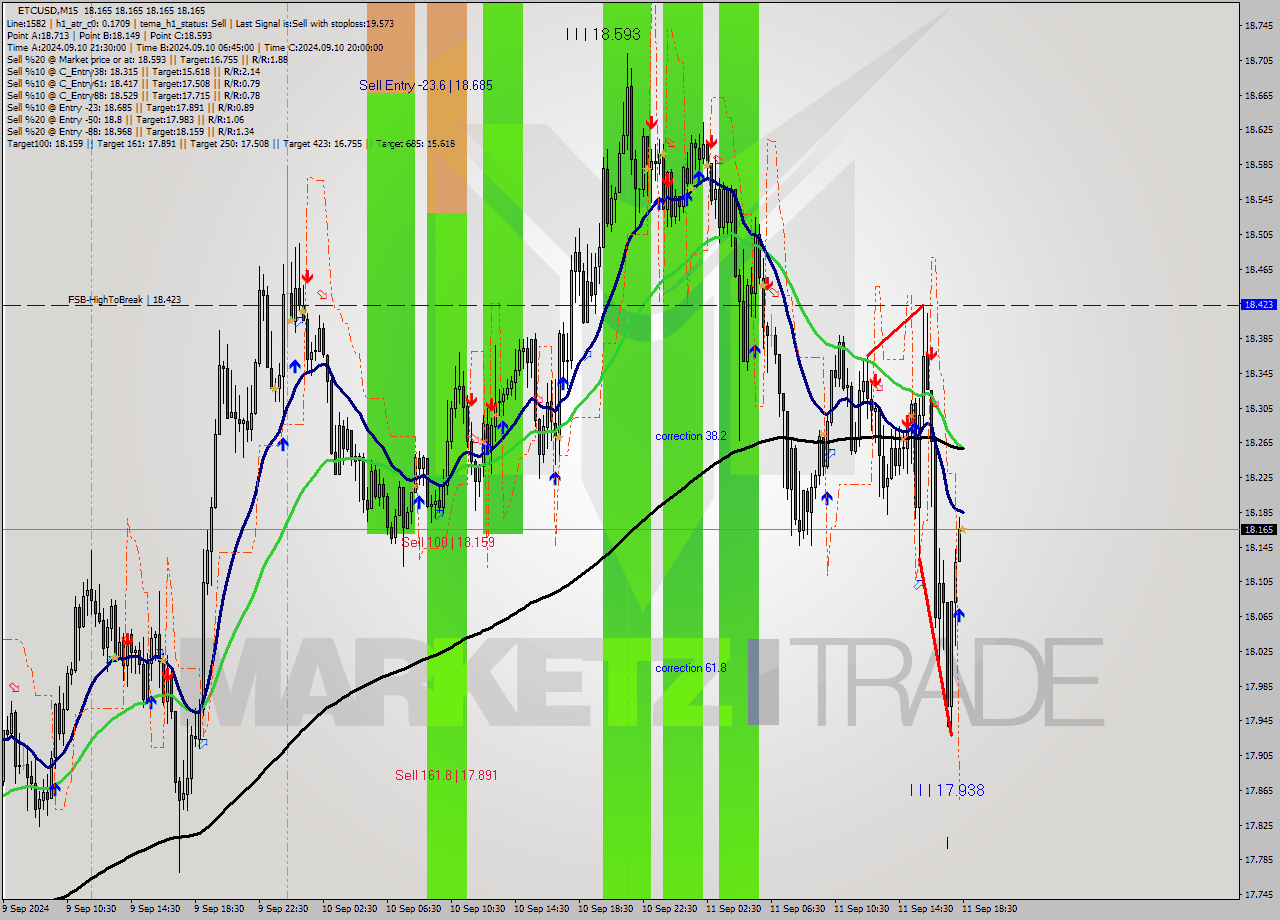Viewport: 1280px width, 920px height.
Task: Click the '11 Sep 06:30' time axis label
Action: point(797,909)
